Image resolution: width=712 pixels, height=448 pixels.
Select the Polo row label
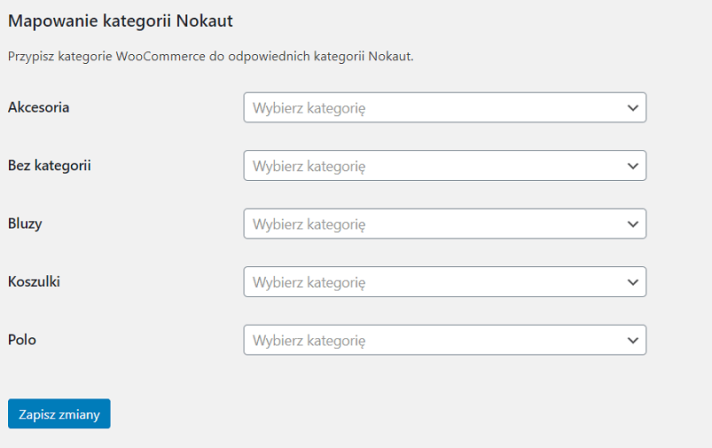point(22,340)
